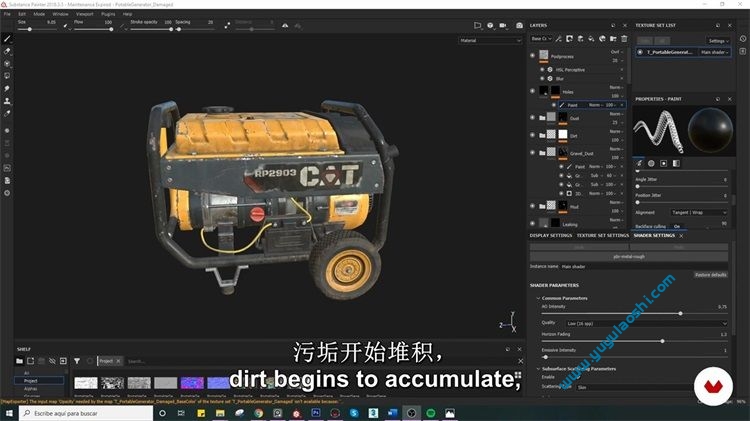Click the Horizon Fading slider
This screenshot has height=421, width=750.
634,341
